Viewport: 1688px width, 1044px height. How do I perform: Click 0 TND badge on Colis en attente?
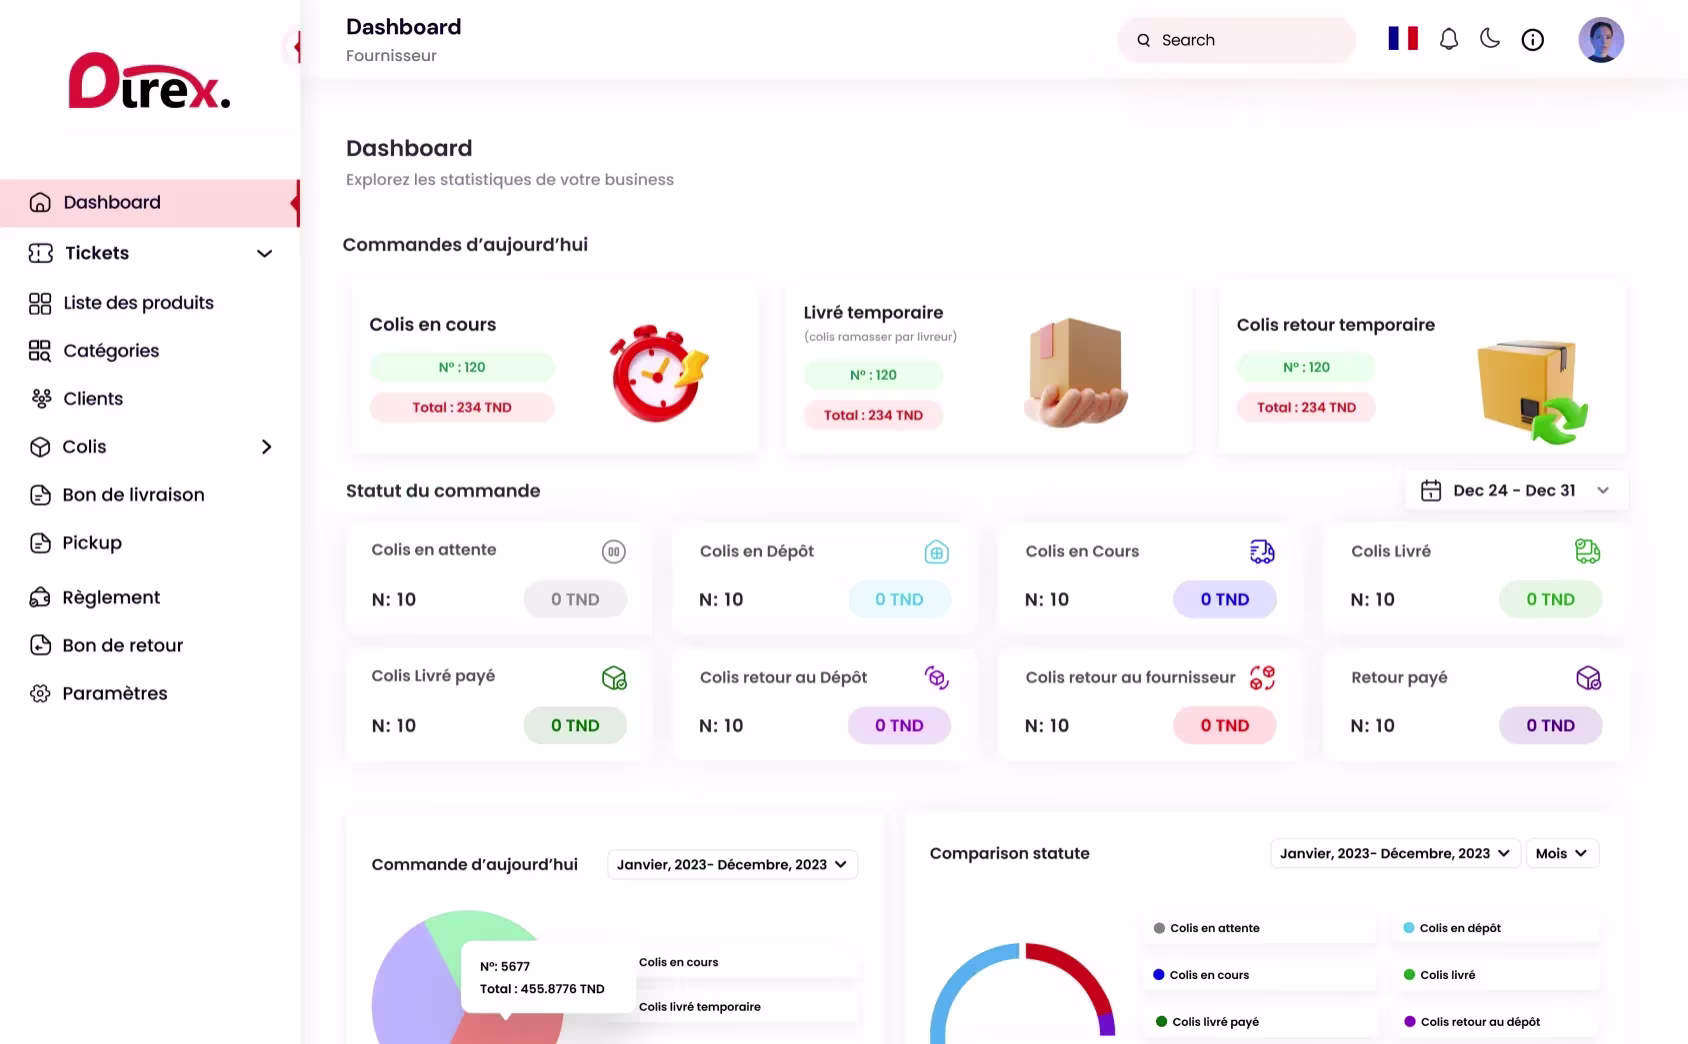[x=575, y=599]
